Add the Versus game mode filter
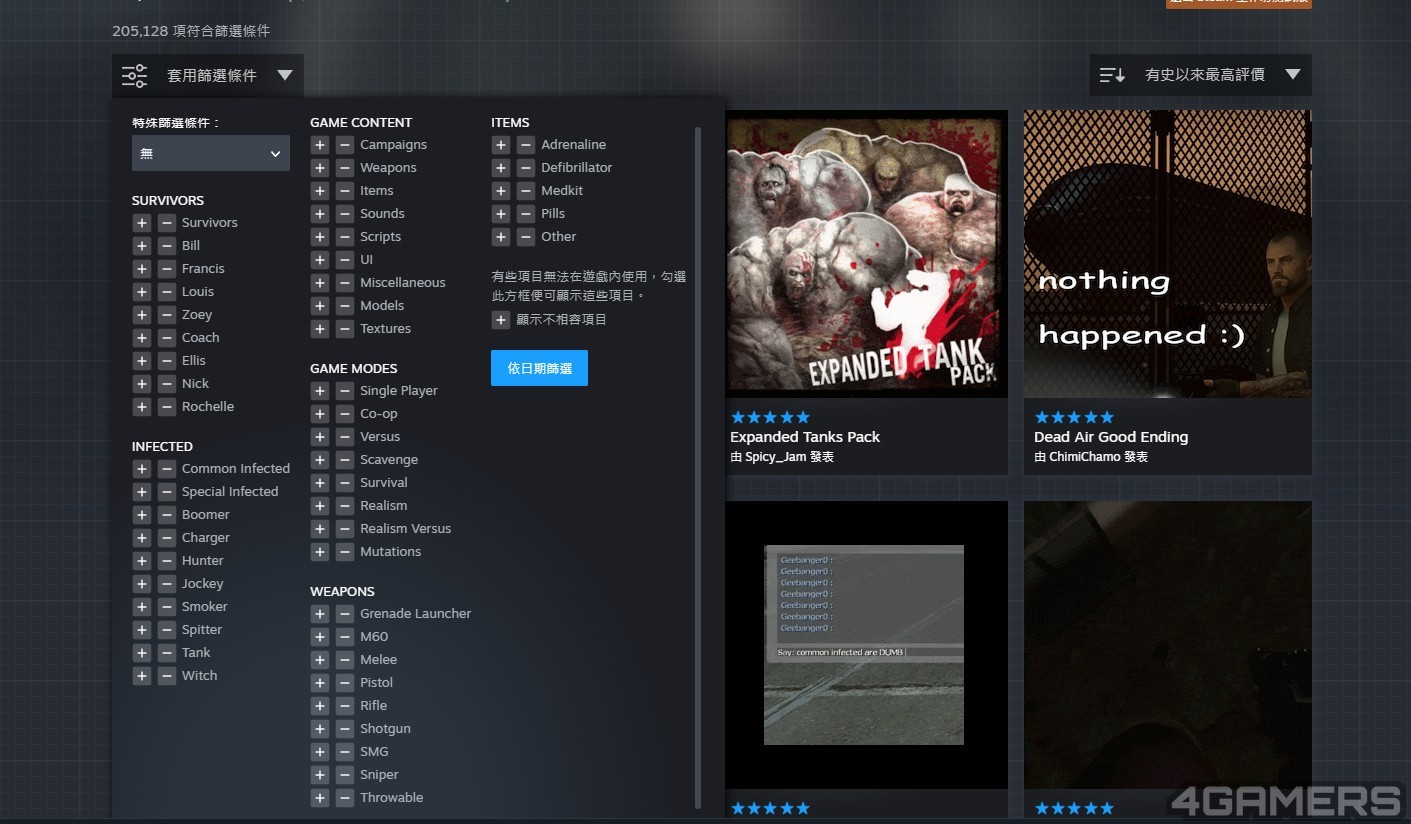The height and width of the screenshot is (824, 1411). [x=319, y=437]
